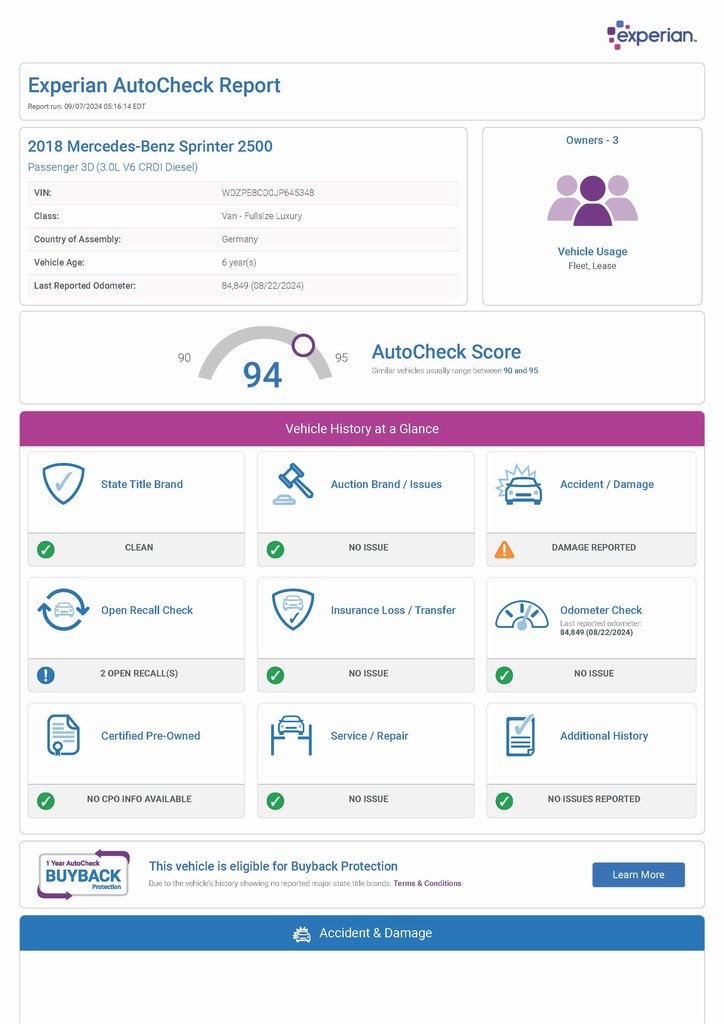Screen dimensions: 724x1024
Task: Click the blue 2 Open Recall(s) alert icon
Action: click(x=46, y=675)
